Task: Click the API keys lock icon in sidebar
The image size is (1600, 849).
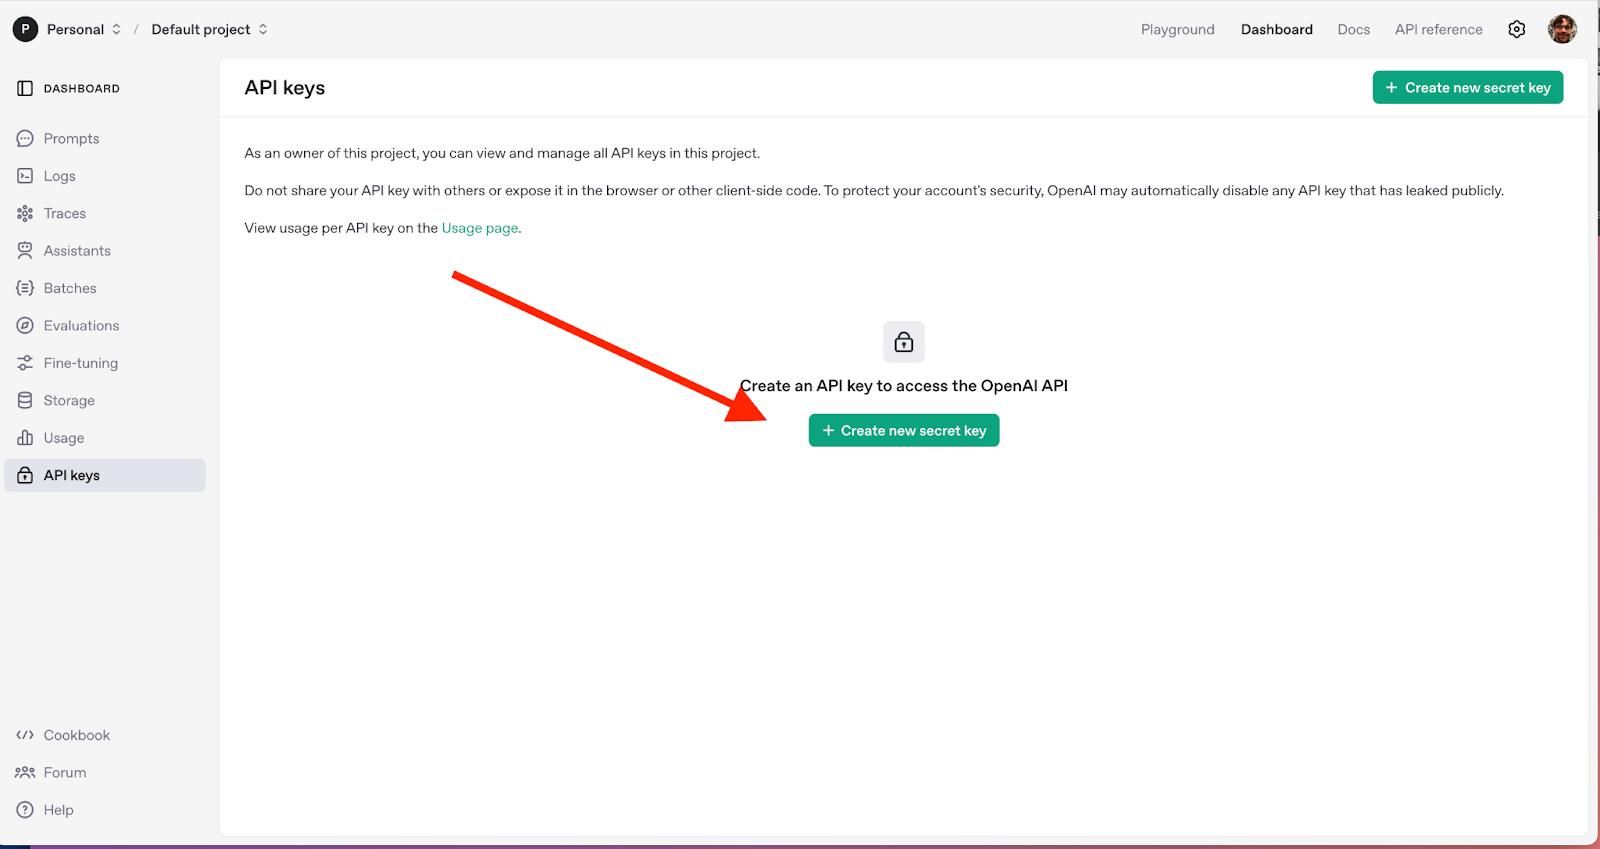Action: [25, 475]
